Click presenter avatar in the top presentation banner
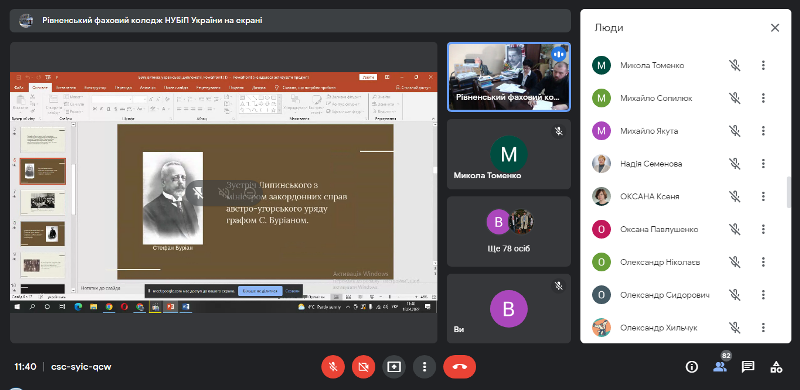 (26, 21)
